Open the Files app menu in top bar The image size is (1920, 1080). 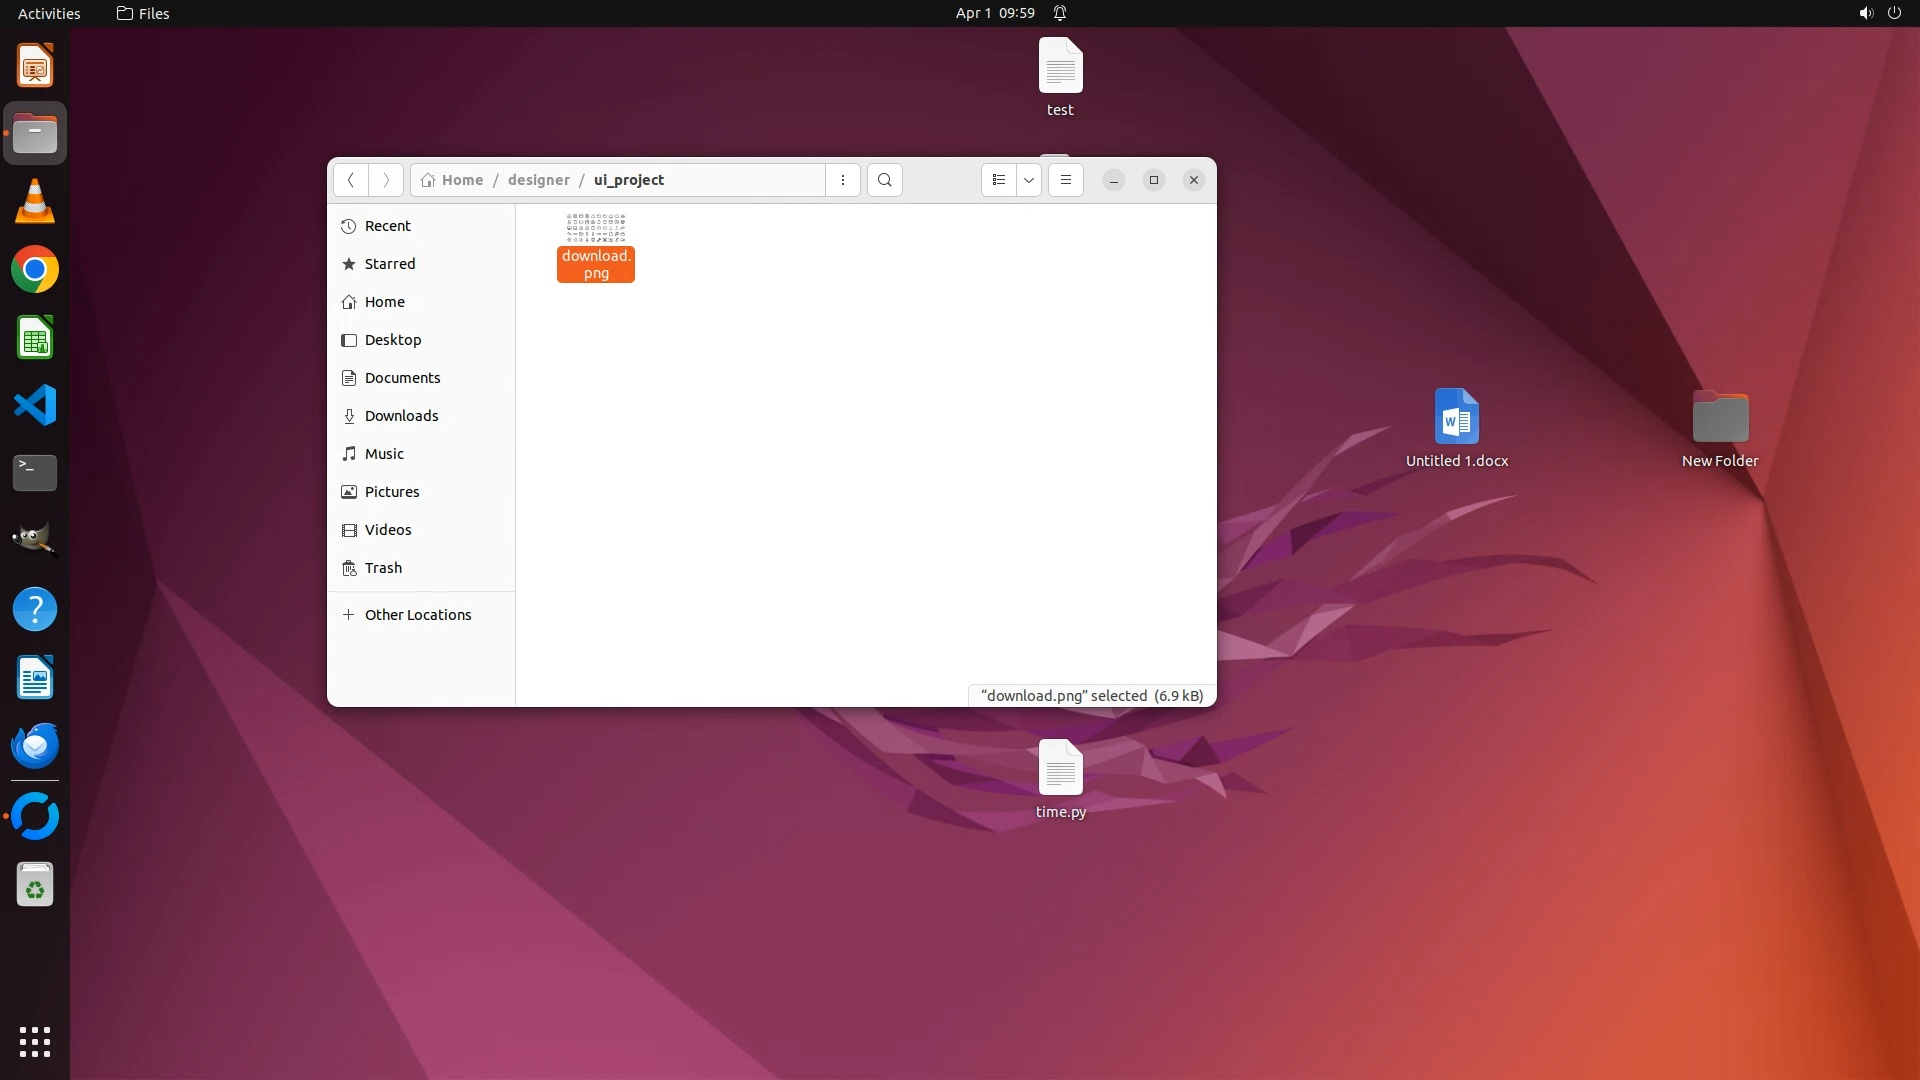click(x=143, y=13)
